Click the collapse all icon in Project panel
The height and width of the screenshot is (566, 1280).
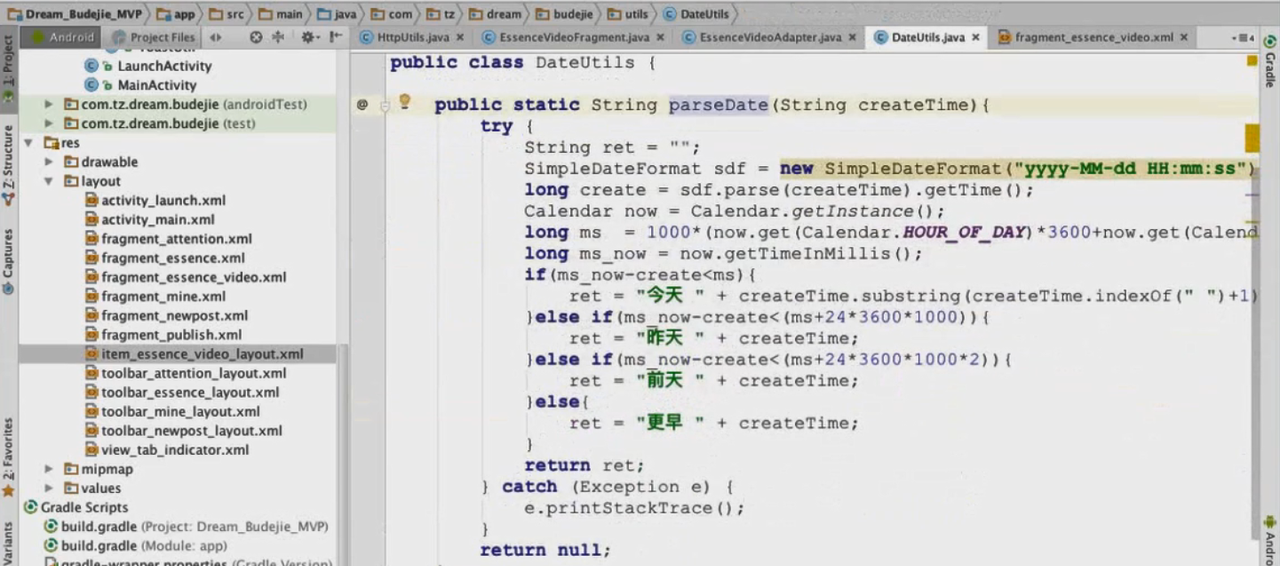pyautogui.click(x=278, y=37)
